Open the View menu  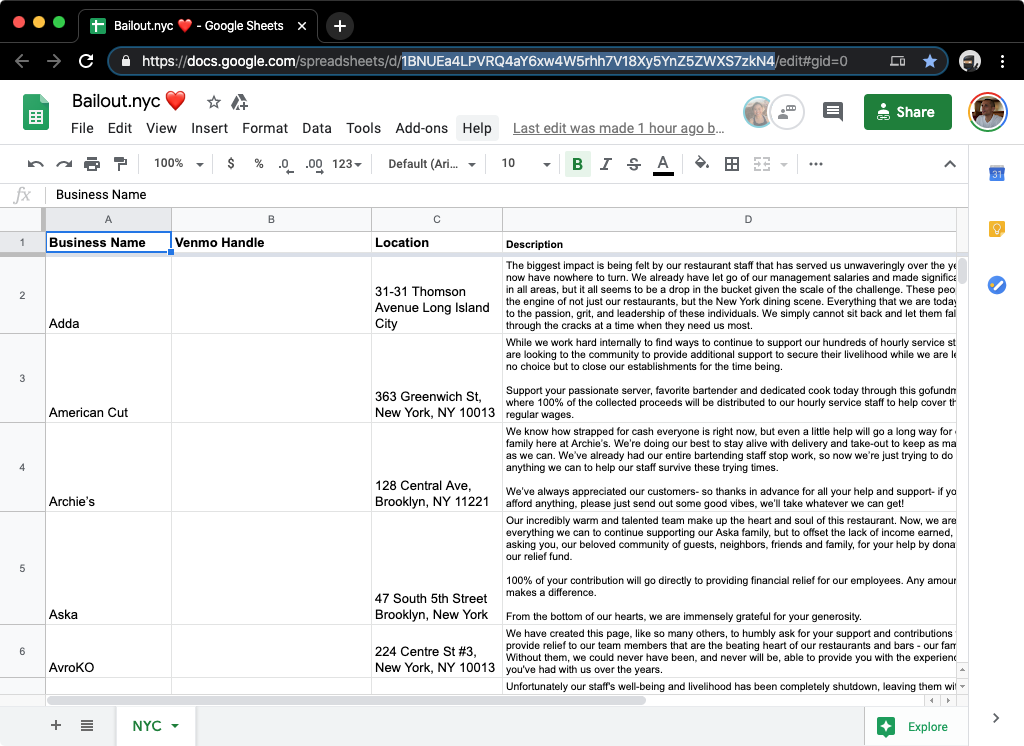click(x=161, y=128)
